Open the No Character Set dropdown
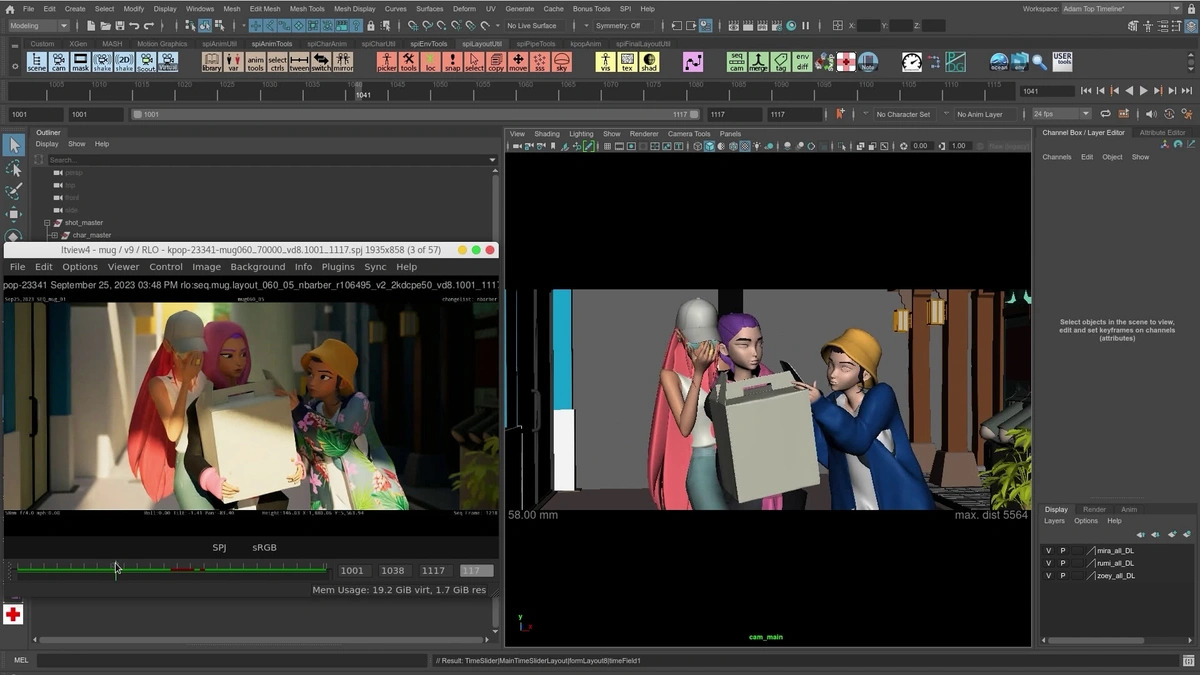 tap(905, 113)
